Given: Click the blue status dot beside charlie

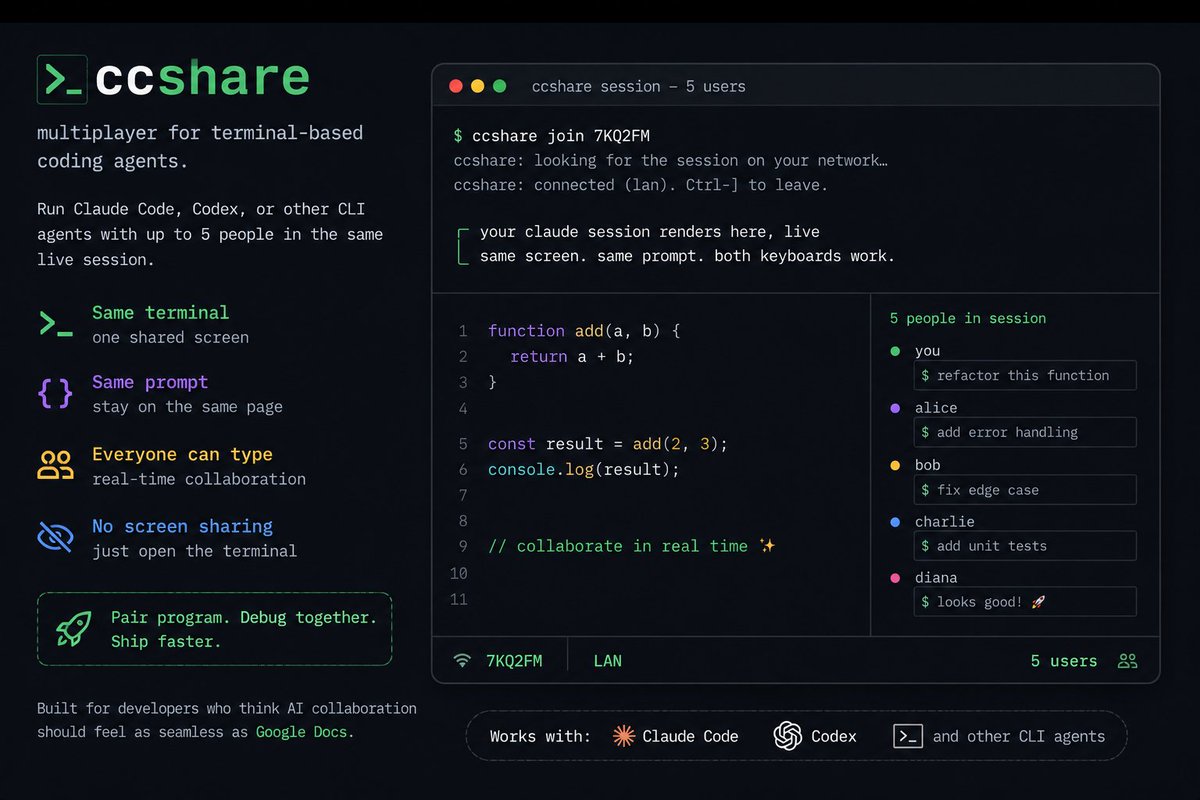Looking at the screenshot, I should [895, 522].
